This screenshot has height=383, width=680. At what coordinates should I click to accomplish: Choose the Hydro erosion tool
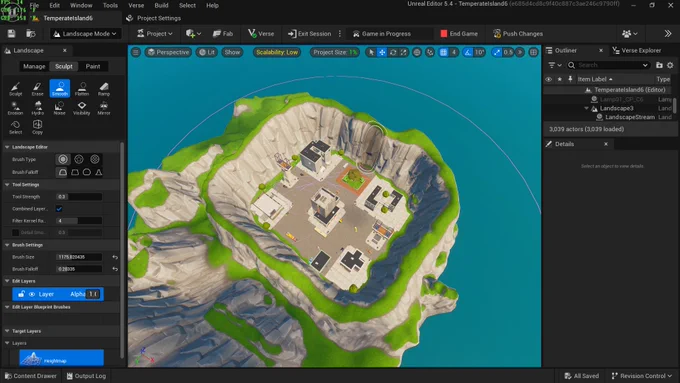point(37,108)
